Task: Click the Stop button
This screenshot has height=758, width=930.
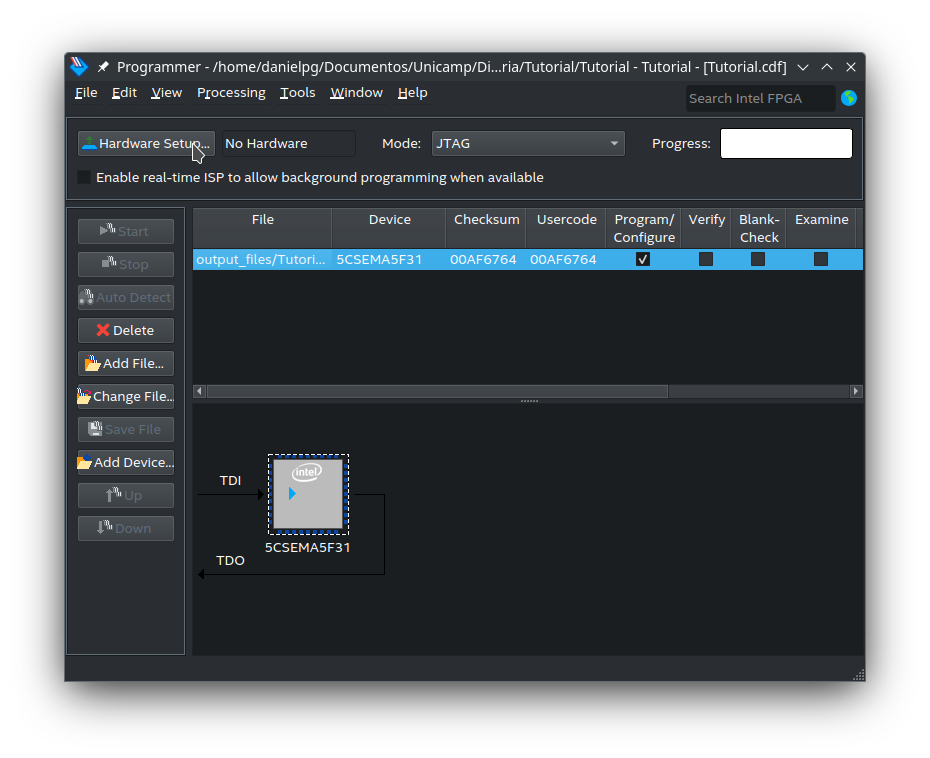Action: 126,265
